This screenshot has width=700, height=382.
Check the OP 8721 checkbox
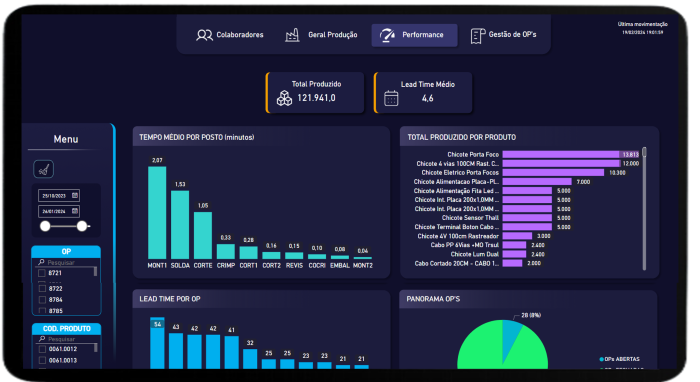42,273
